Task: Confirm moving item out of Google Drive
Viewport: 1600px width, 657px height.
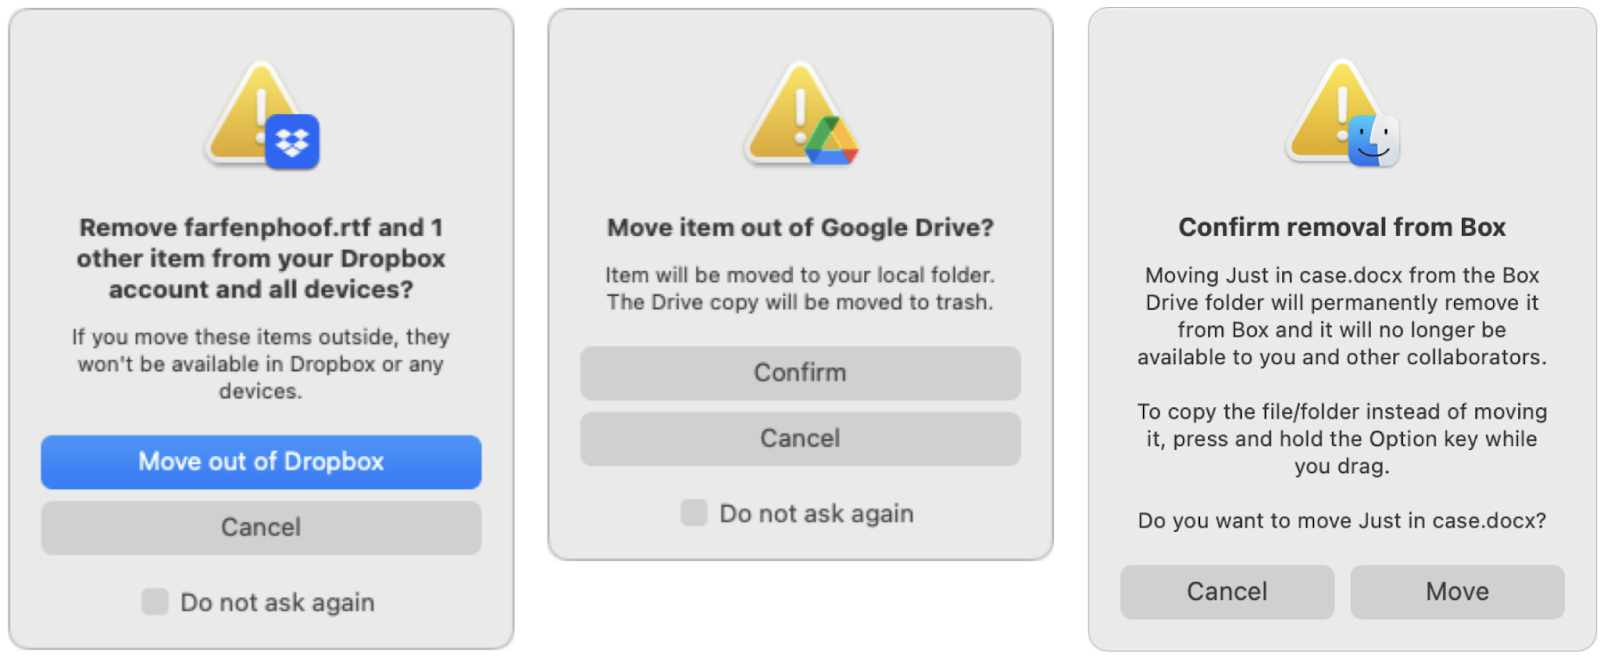Action: click(x=800, y=373)
